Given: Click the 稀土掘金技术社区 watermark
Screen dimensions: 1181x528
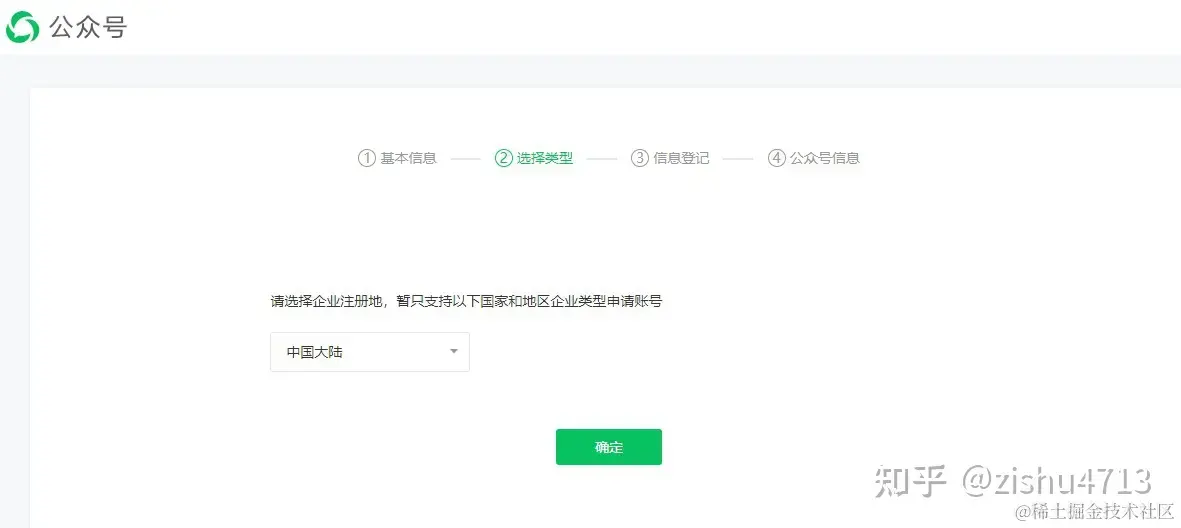Looking at the screenshot, I should pyautogui.click(x=1094, y=512).
